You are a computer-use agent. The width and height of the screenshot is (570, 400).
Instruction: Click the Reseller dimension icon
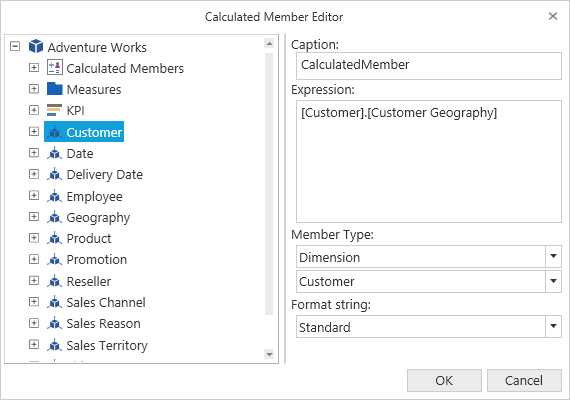(55, 281)
